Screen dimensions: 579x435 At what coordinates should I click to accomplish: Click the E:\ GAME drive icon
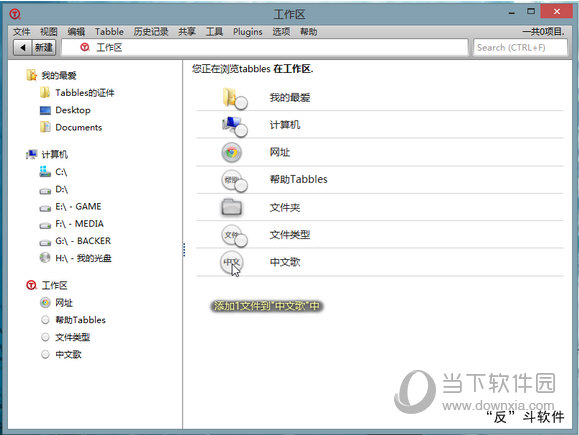tap(45, 208)
